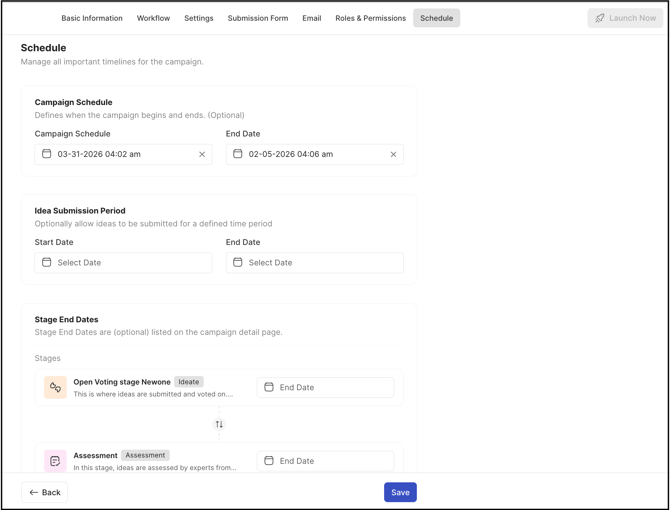Click the Launch Now button
This screenshot has width=670, height=510.
click(x=625, y=18)
